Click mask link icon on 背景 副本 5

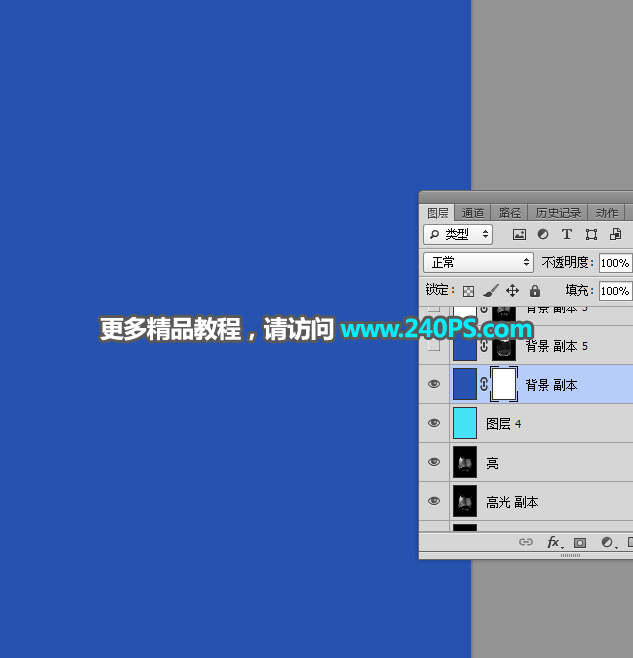tap(484, 345)
